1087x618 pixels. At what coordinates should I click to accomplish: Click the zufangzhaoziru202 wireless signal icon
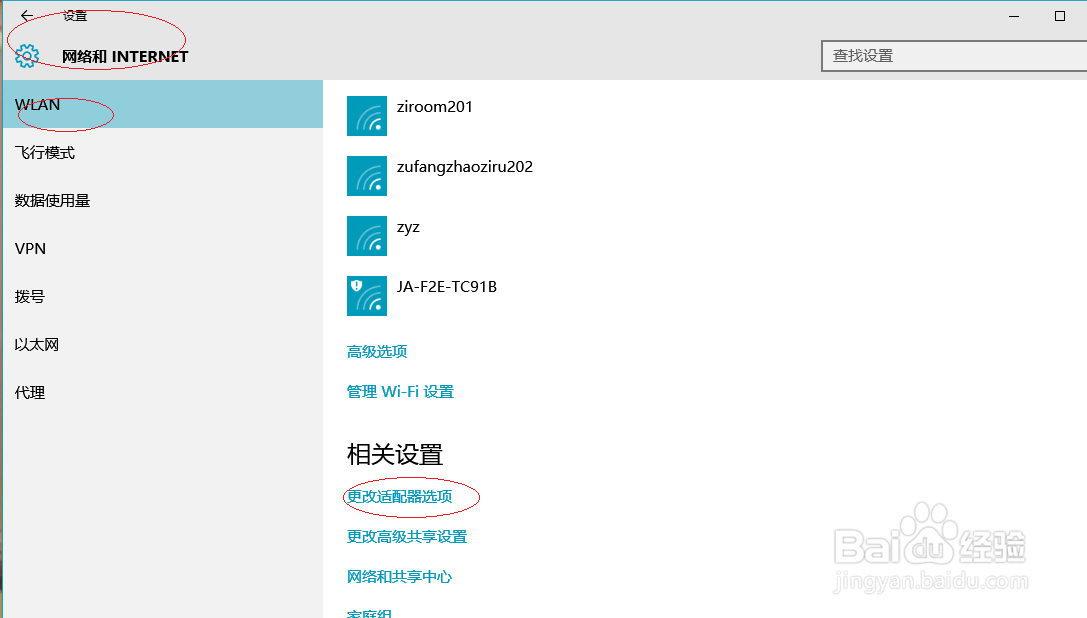pos(366,176)
